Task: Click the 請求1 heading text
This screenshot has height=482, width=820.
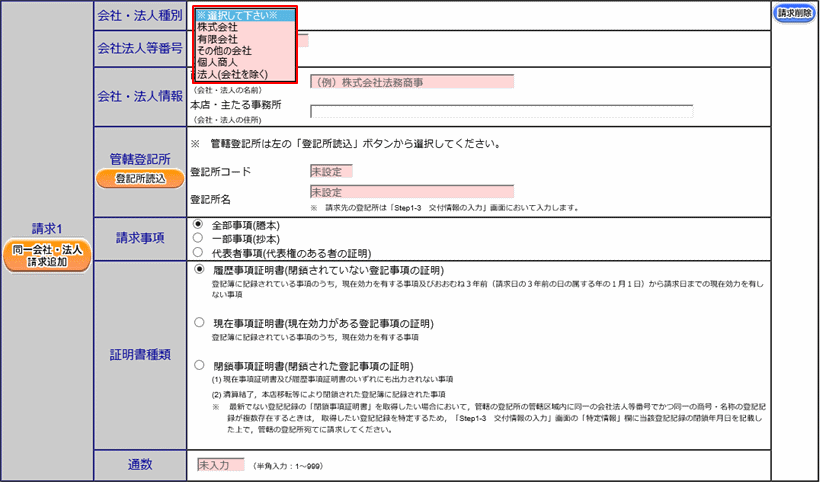Action: [47, 229]
